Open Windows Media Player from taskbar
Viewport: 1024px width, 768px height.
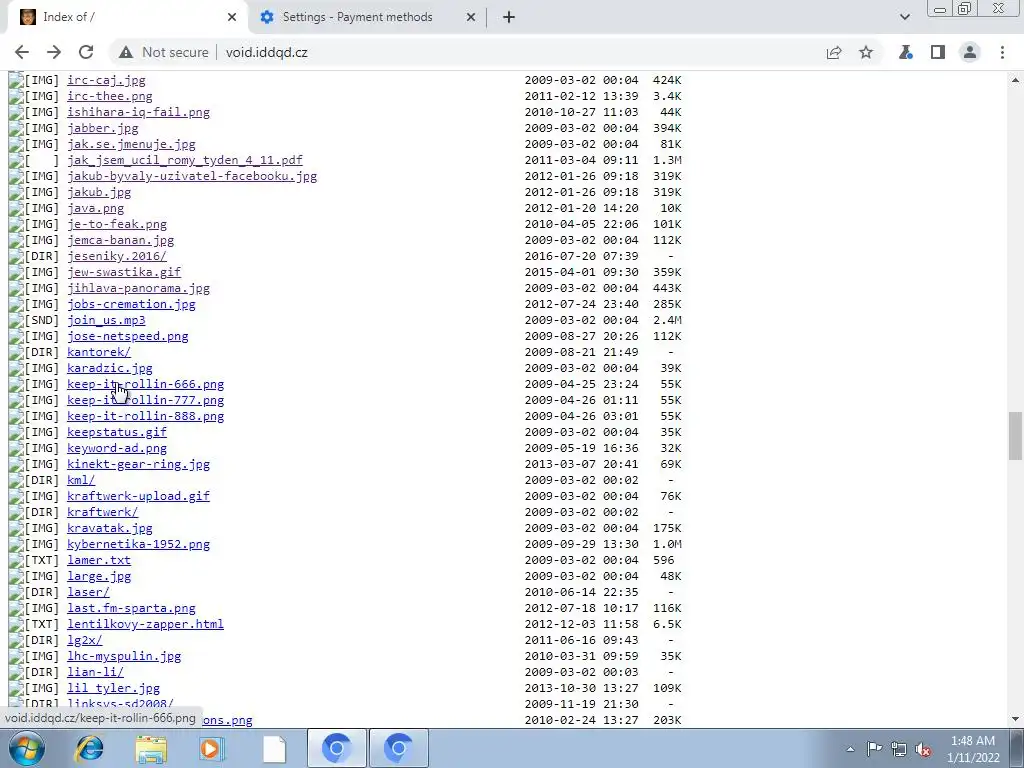211,748
